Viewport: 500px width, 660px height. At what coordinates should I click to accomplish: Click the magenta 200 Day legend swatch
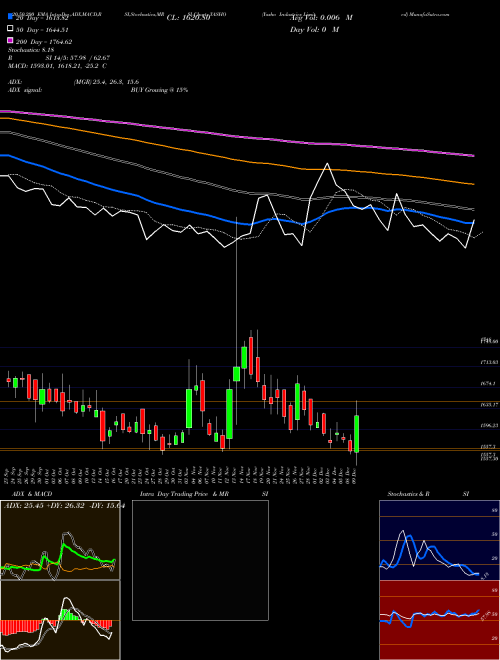[x=10, y=41]
